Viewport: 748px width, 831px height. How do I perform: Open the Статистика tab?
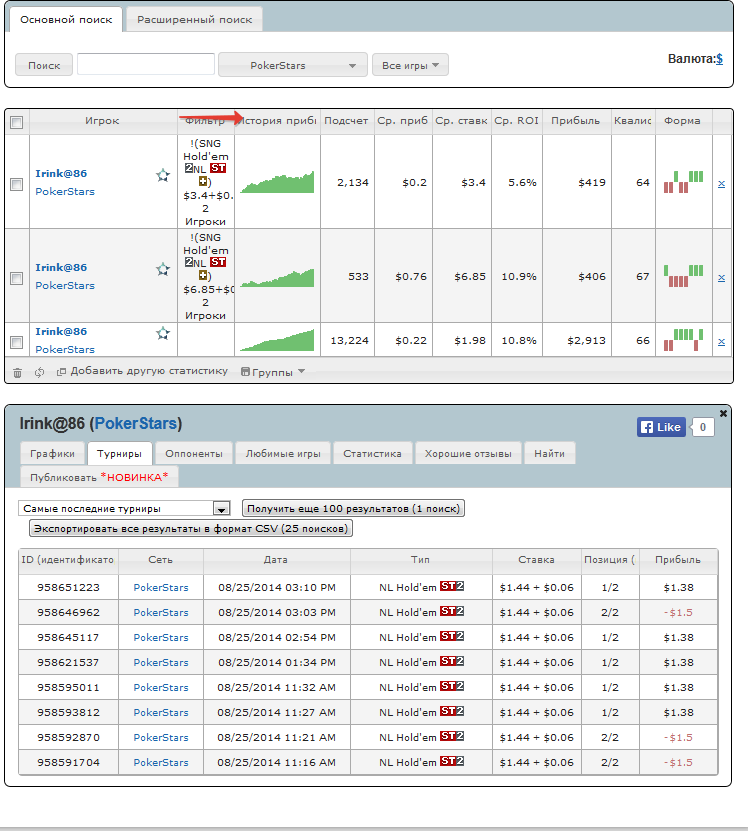click(x=372, y=454)
